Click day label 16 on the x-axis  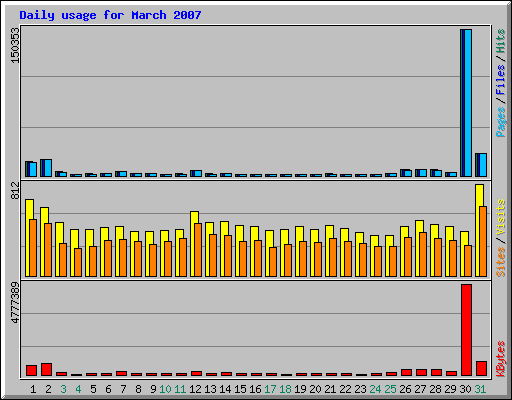click(255, 389)
